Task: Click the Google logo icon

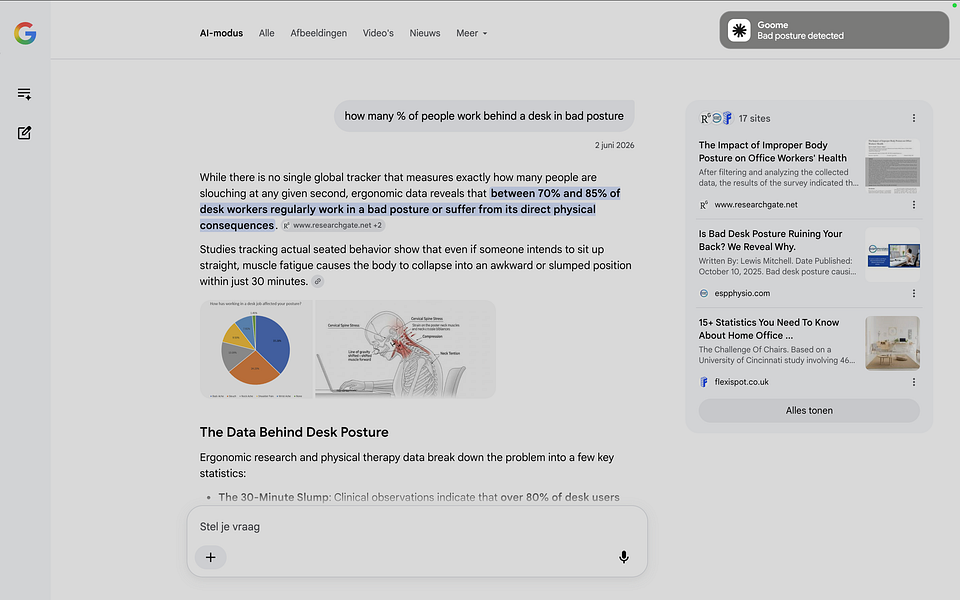Action: click(25, 33)
